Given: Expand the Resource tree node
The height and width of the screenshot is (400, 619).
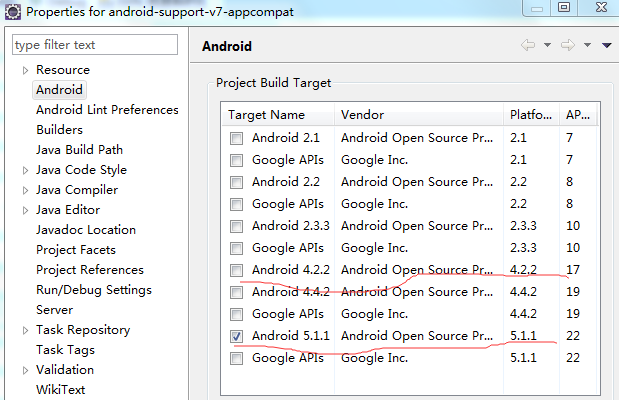Looking at the screenshot, I should 25,70.
